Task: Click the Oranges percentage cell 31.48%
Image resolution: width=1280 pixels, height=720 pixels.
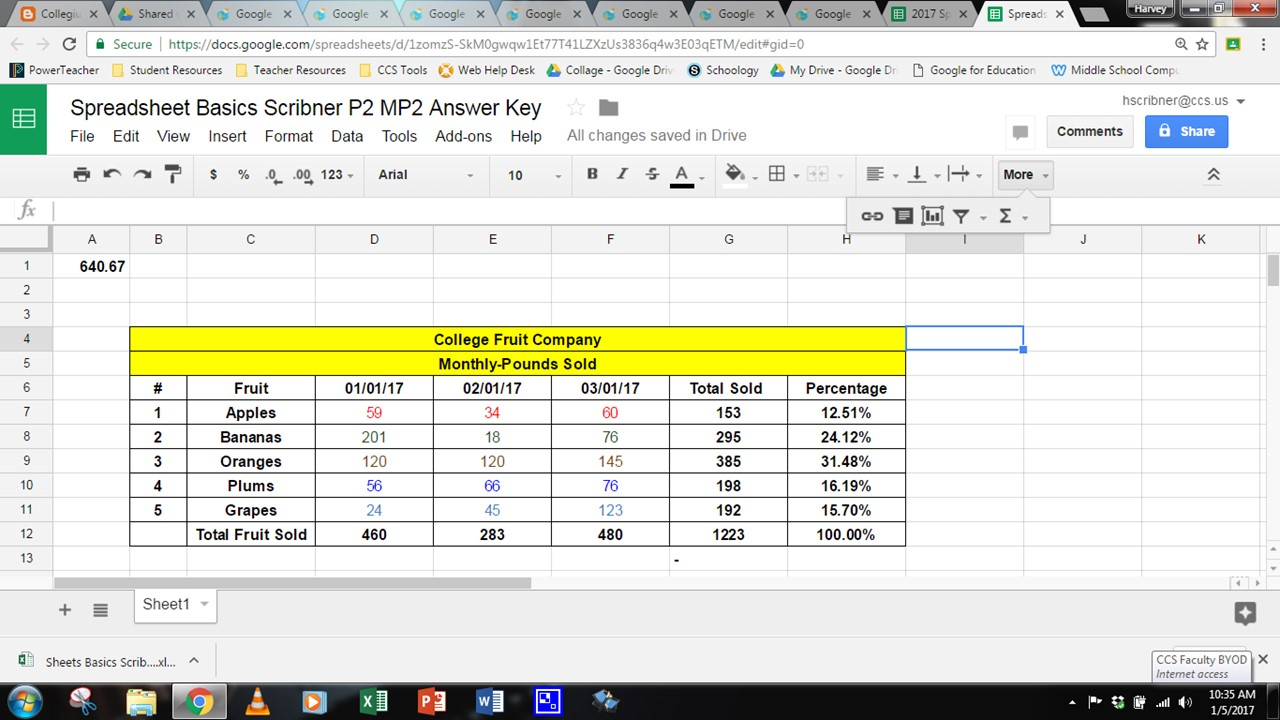Action: 846,462
